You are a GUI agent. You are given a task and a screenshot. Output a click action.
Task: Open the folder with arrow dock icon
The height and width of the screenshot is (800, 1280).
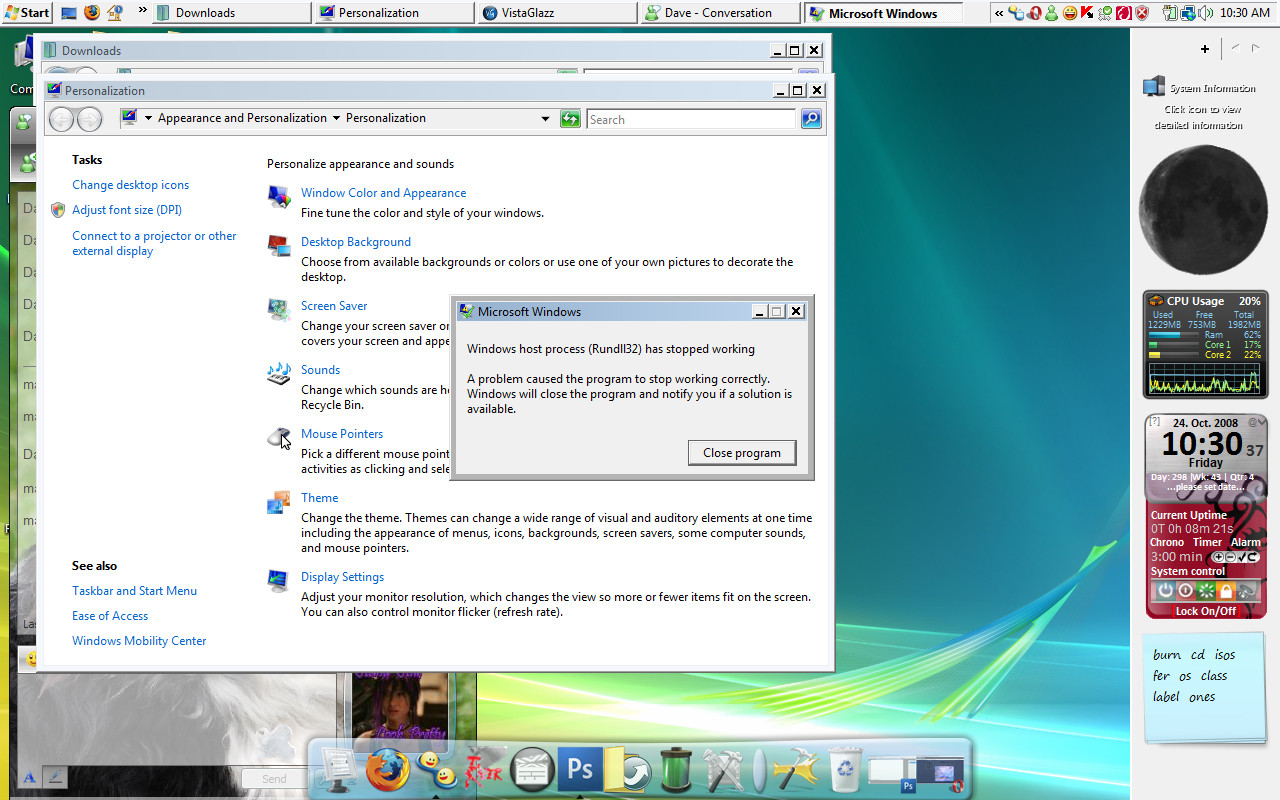[628, 770]
